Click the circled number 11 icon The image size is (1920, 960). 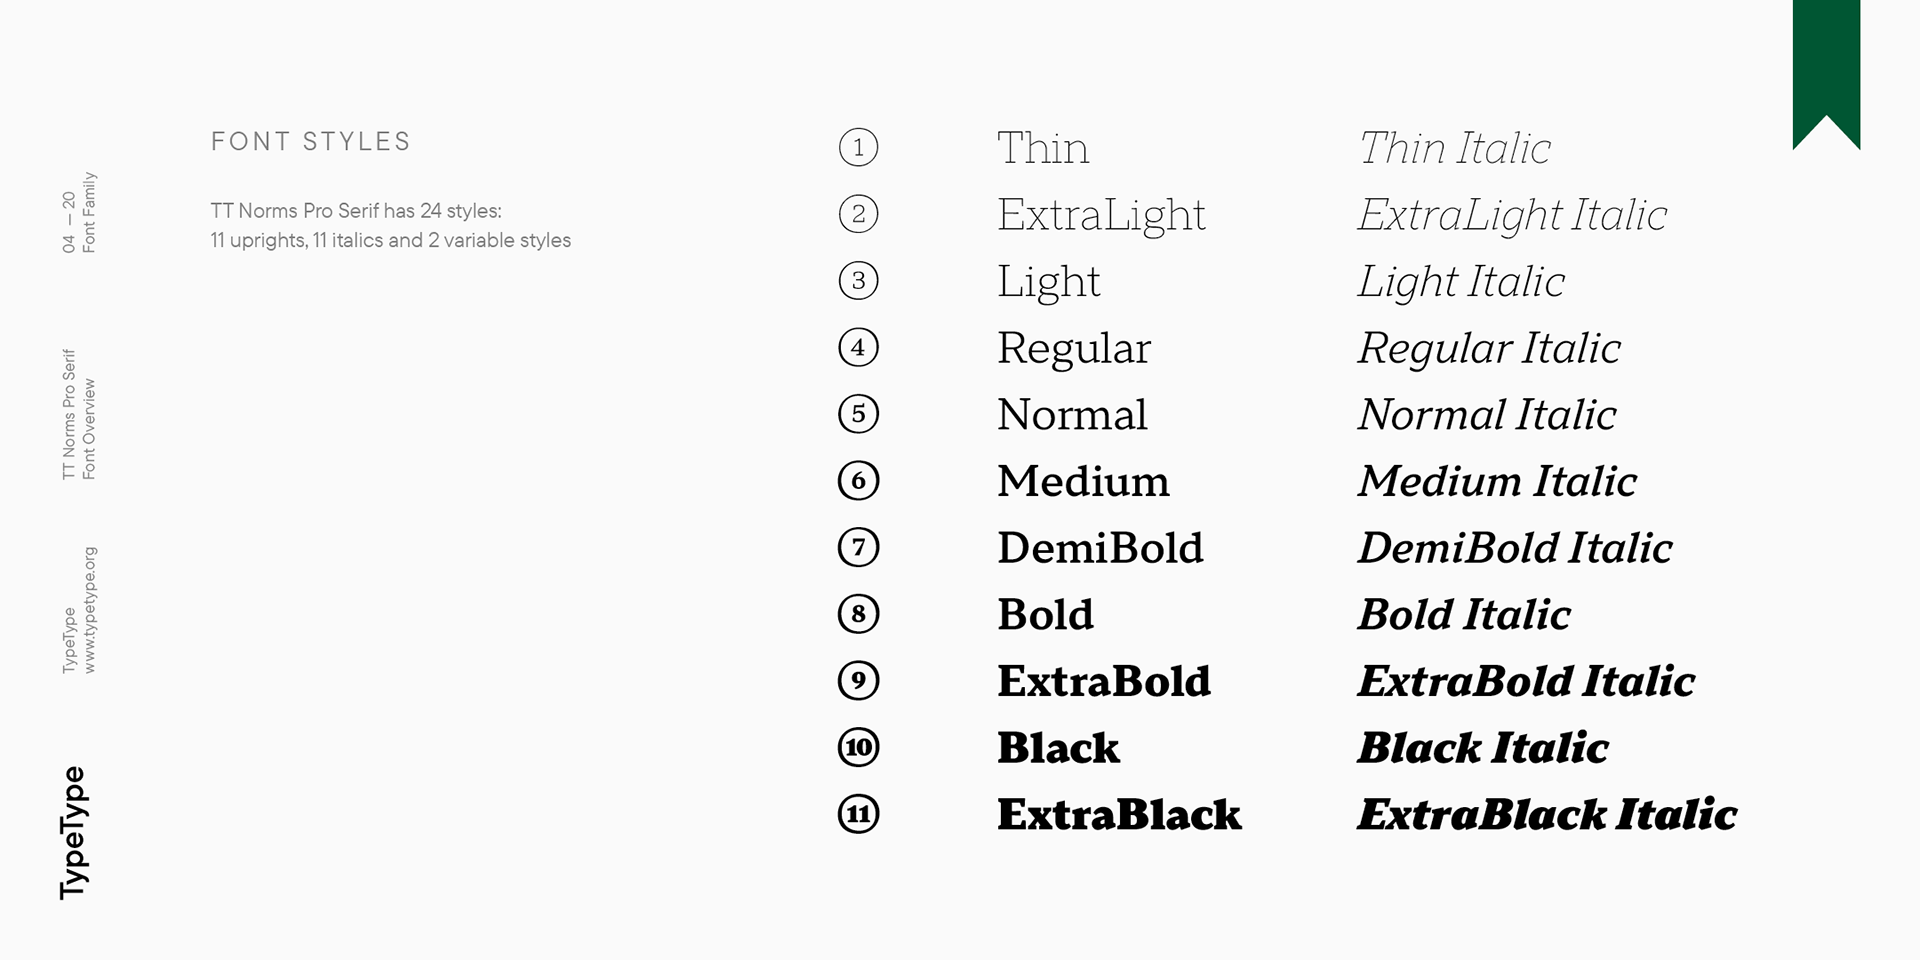(858, 814)
